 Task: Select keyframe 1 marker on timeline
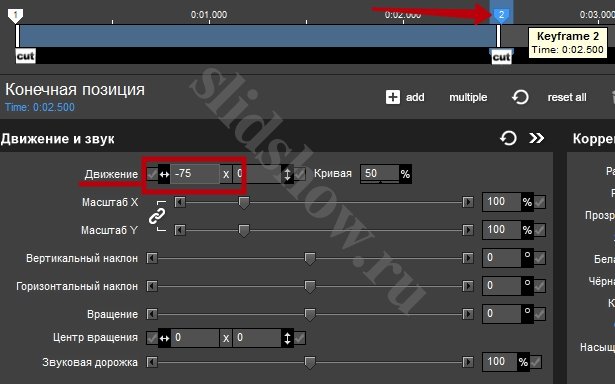pos(15,15)
